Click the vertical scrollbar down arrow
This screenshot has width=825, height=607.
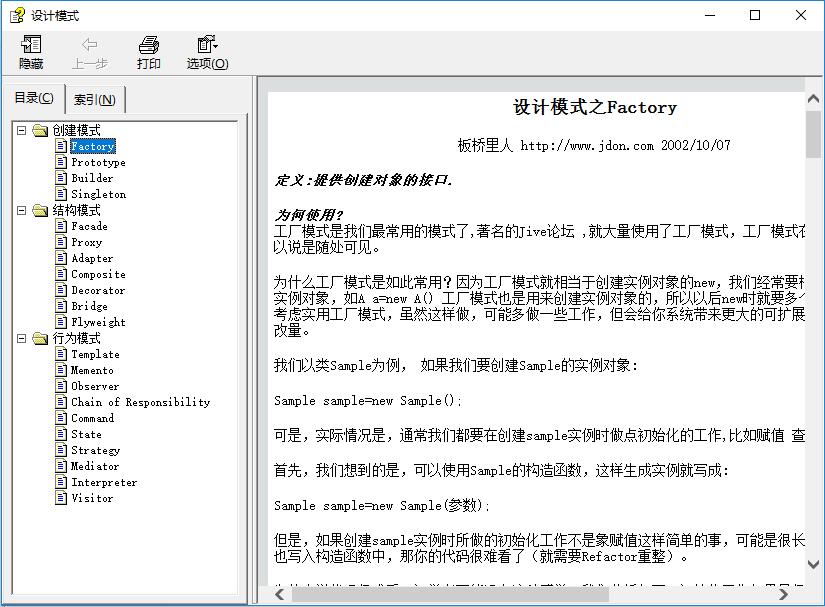(x=813, y=564)
